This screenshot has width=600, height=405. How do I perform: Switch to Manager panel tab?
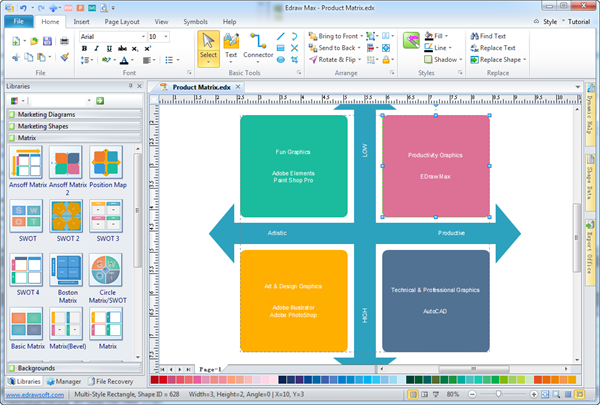click(64, 381)
